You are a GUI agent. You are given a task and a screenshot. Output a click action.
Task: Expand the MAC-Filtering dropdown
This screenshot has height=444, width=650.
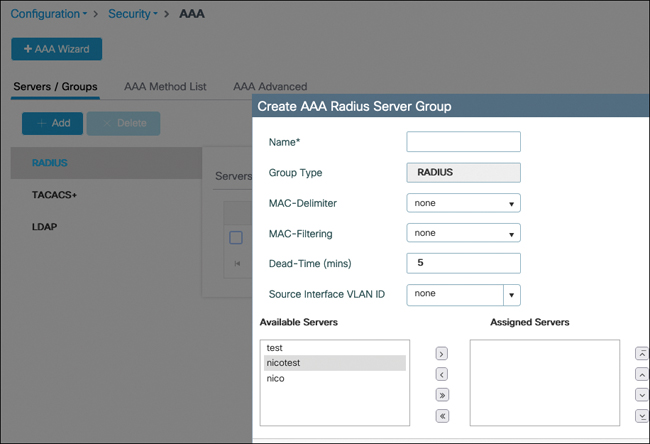point(464,233)
